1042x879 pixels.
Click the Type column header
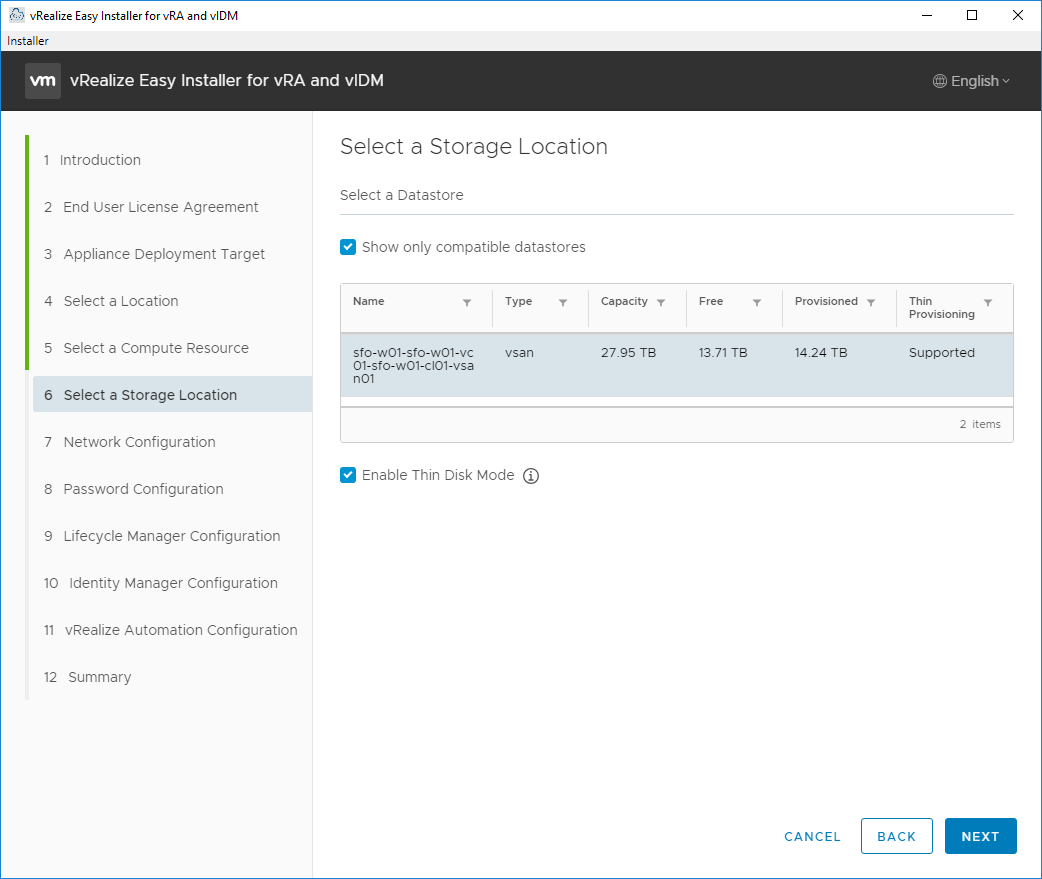[518, 302]
